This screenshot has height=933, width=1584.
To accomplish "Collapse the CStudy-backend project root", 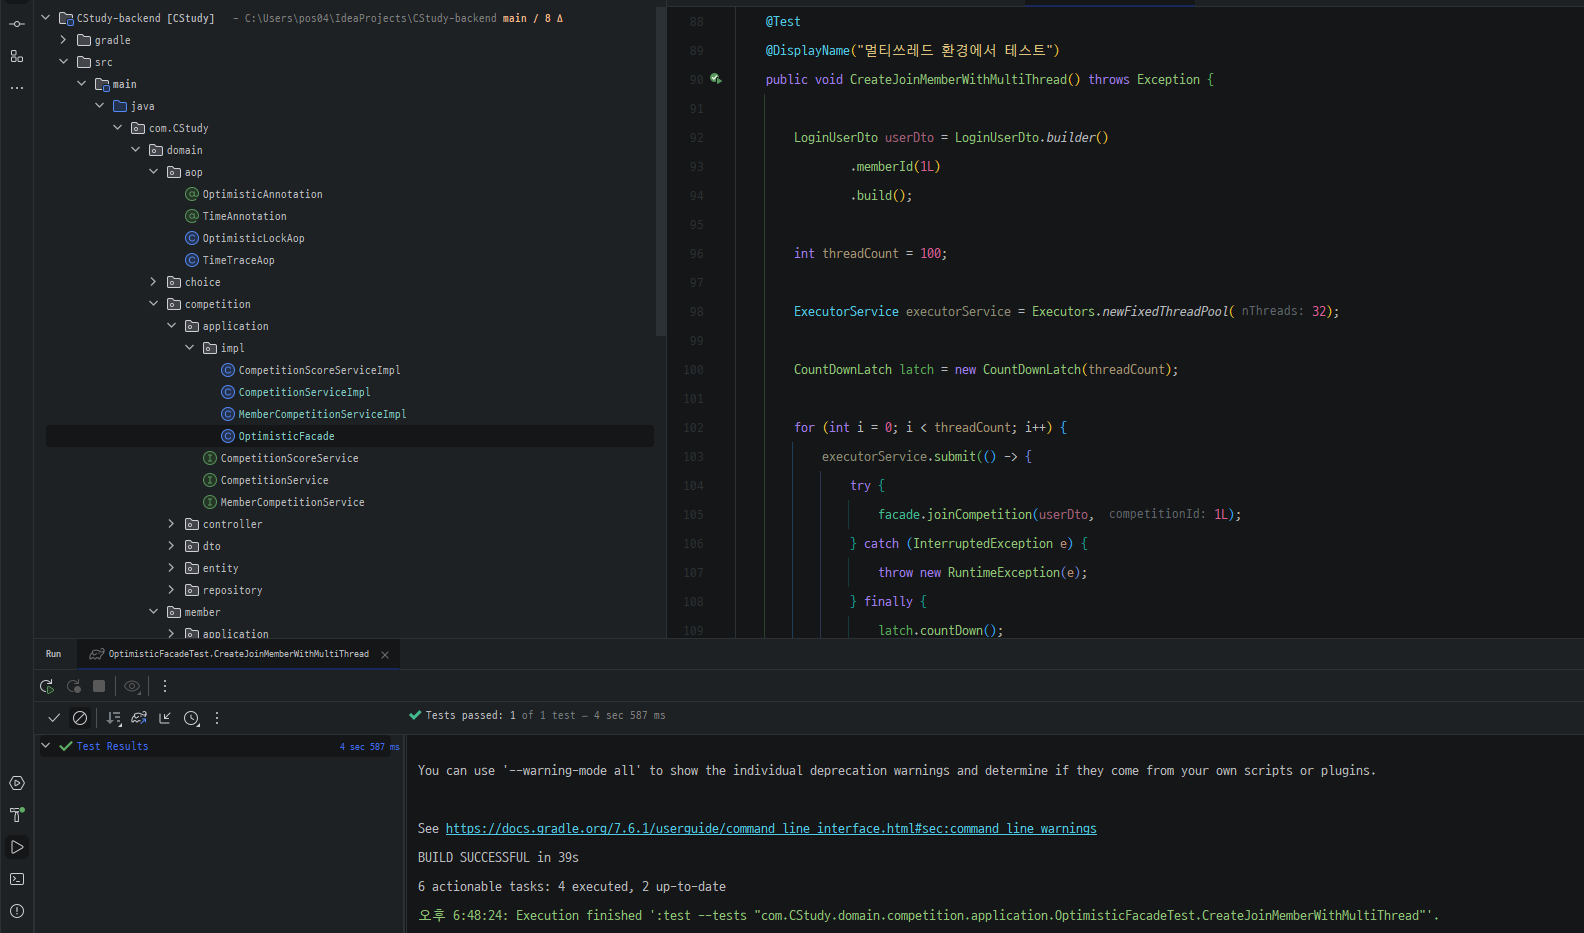I will [x=45, y=18].
